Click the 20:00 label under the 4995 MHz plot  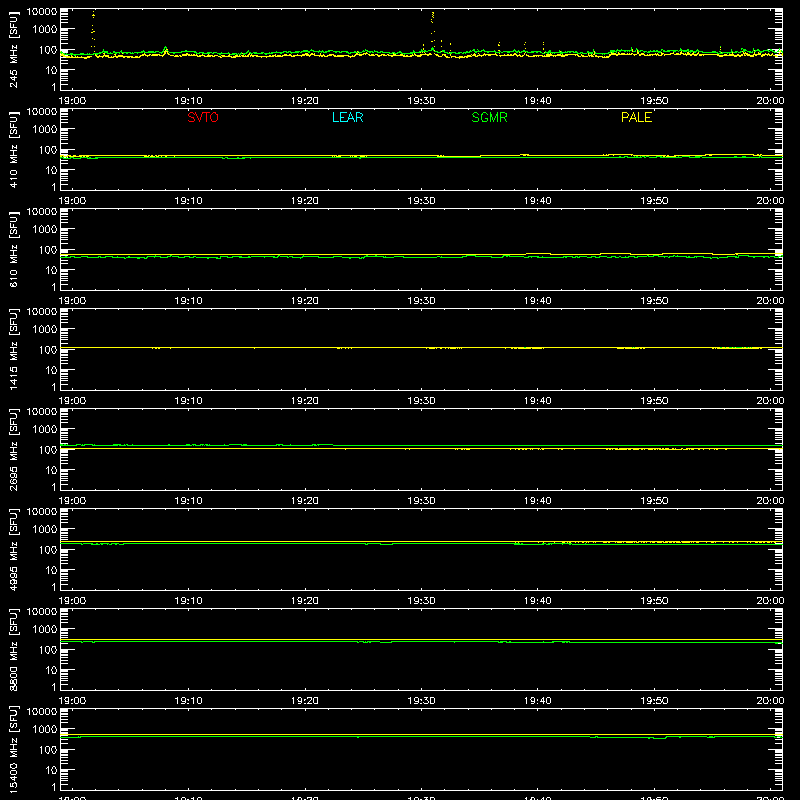[770, 601]
